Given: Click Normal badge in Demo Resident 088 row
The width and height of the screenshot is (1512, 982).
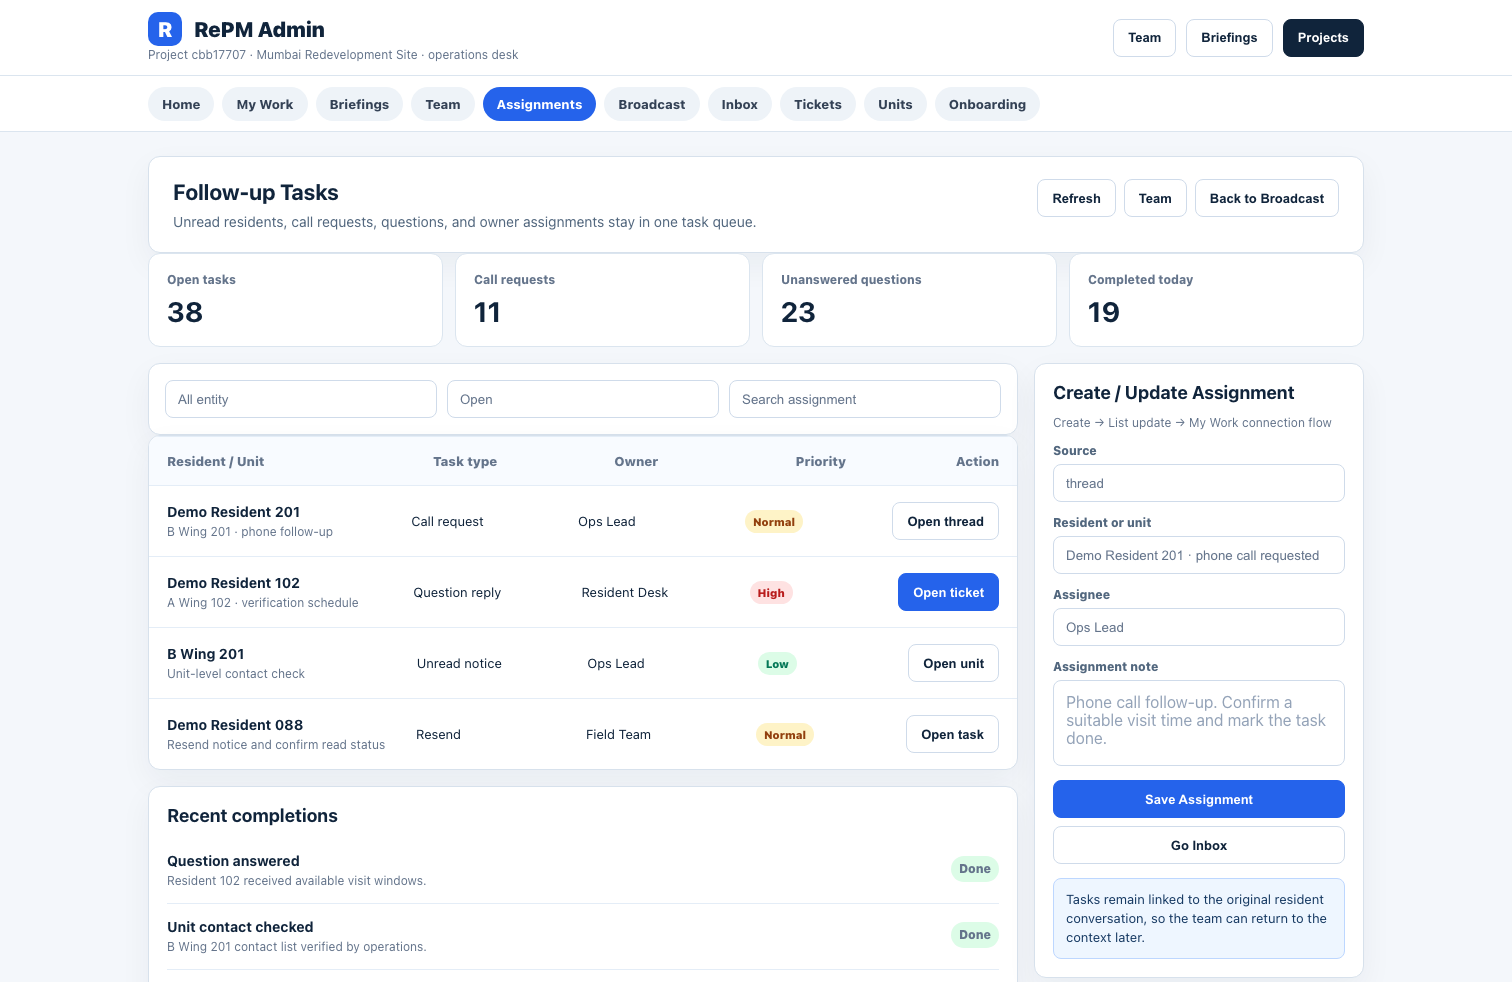Looking at the screenshot, I should [785, 734].
